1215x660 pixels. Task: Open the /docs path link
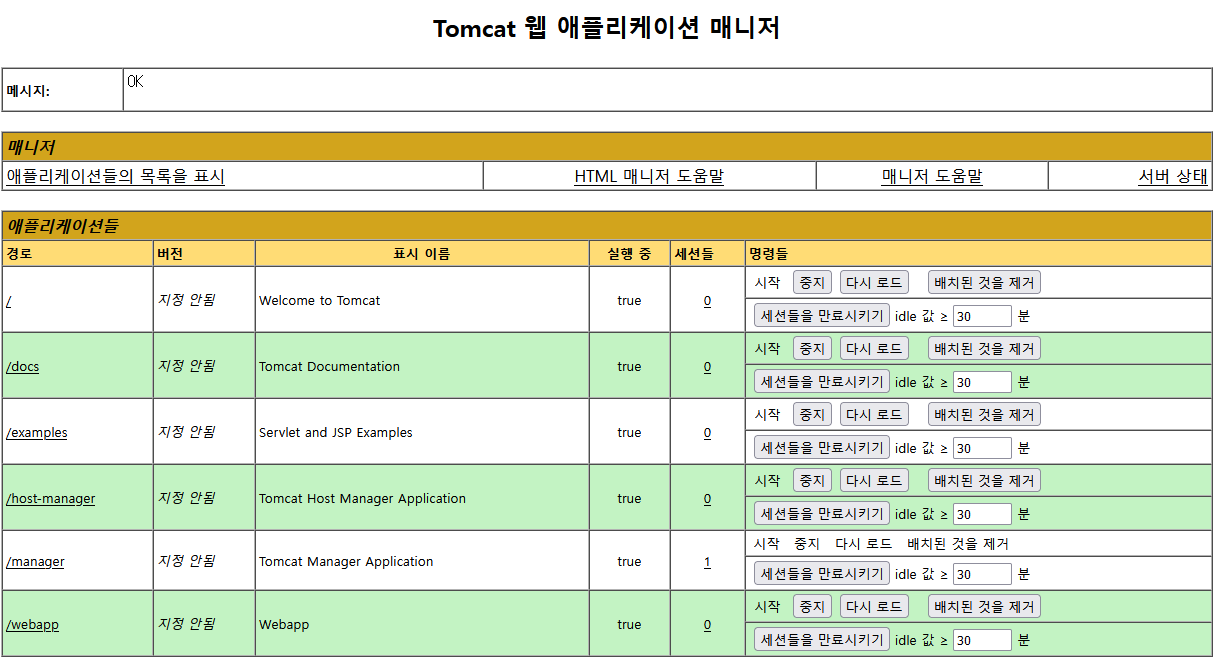pos(23,367)
